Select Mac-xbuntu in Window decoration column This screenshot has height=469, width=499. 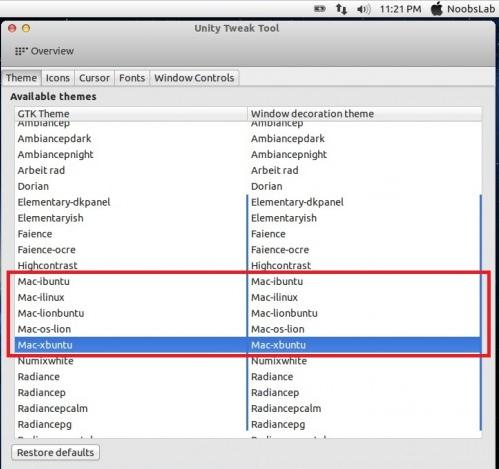pos(364,345)
